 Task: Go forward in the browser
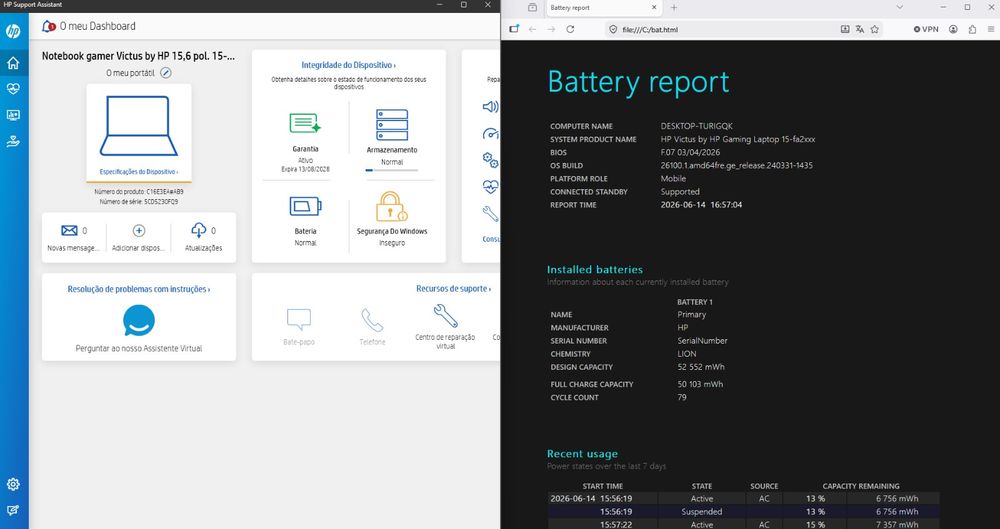[x=551, y=29]
